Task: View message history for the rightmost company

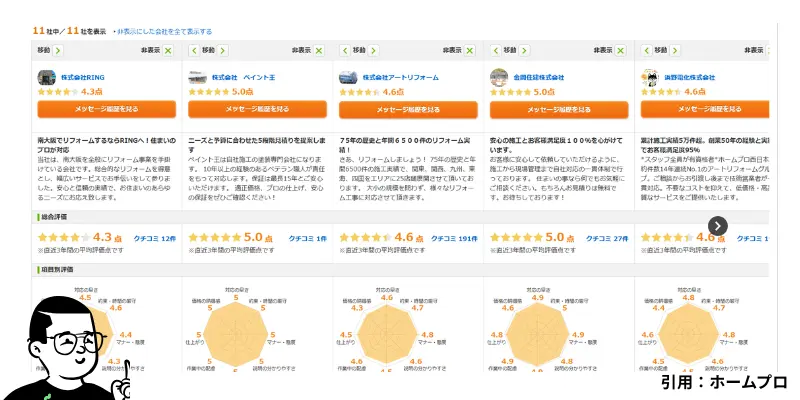Action: 705,109
